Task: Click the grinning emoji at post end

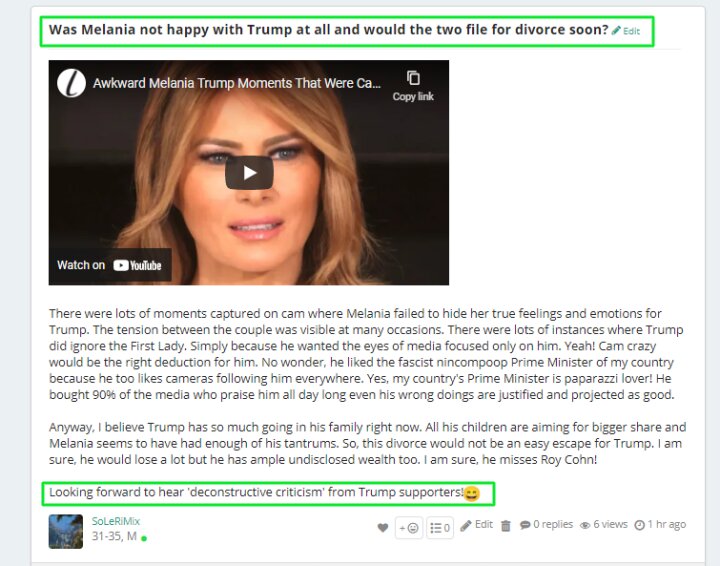Action: tap(472, 493)
